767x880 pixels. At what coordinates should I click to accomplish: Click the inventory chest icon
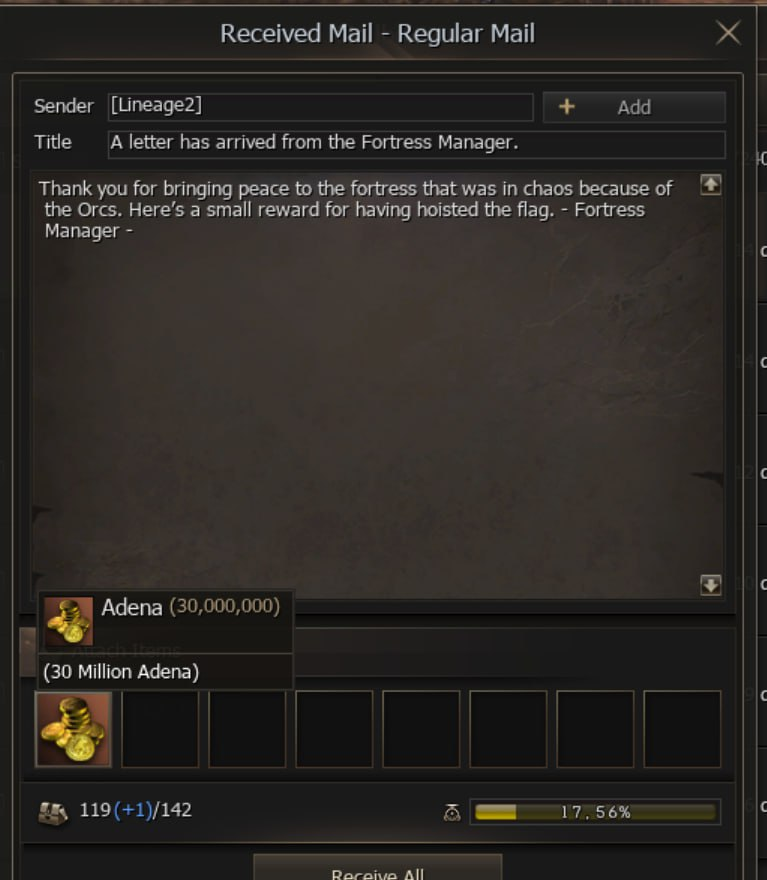pyautogui.click(x=53, y=812)
